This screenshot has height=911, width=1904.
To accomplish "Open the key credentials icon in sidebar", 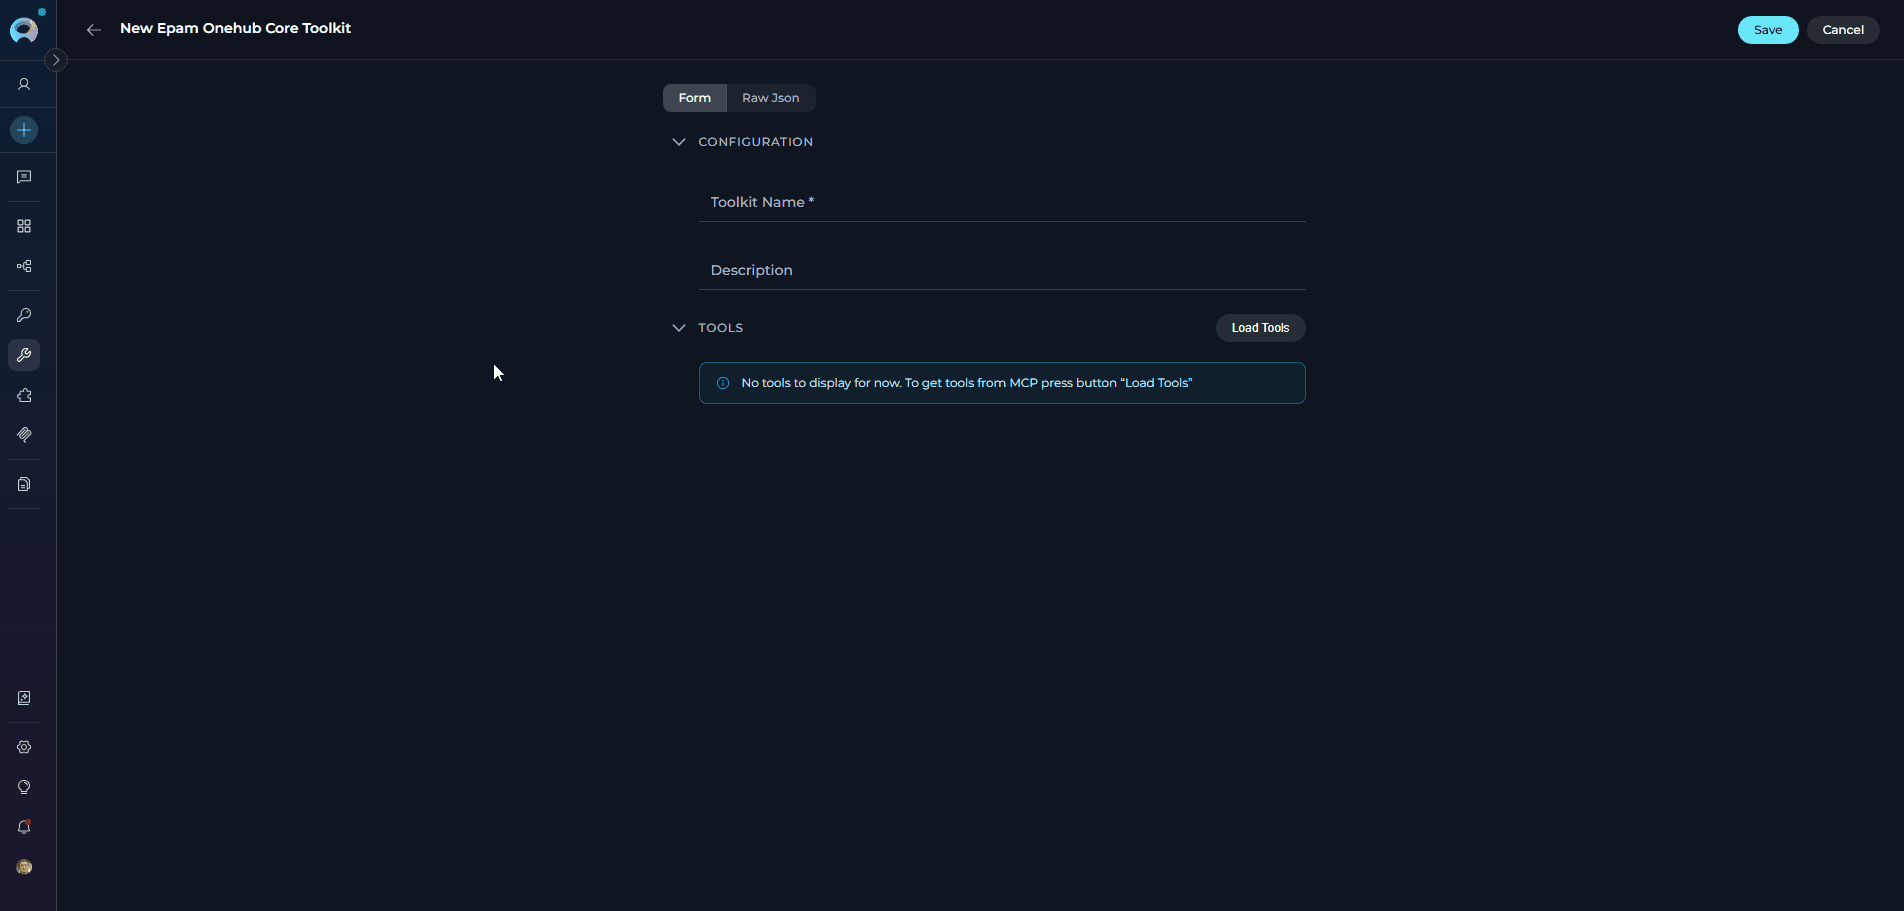I will (24, 315).
